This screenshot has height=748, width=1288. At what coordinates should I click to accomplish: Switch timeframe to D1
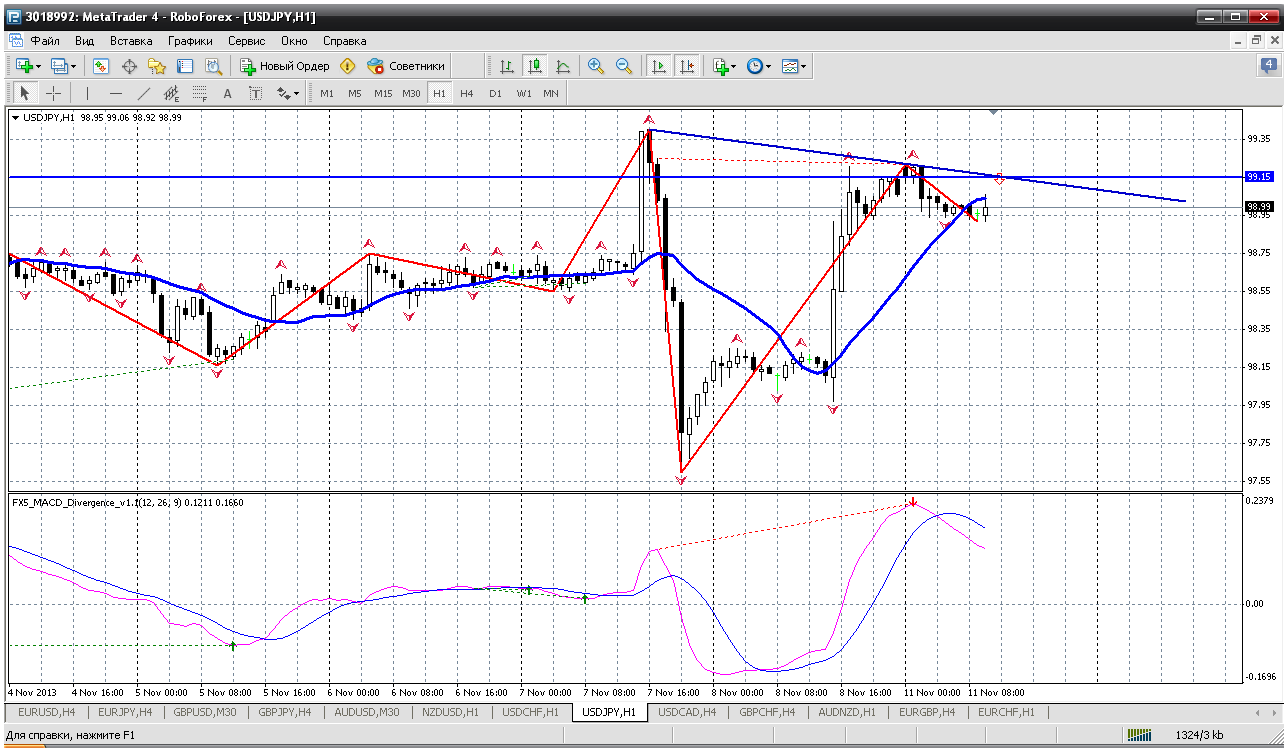[495, 93]
